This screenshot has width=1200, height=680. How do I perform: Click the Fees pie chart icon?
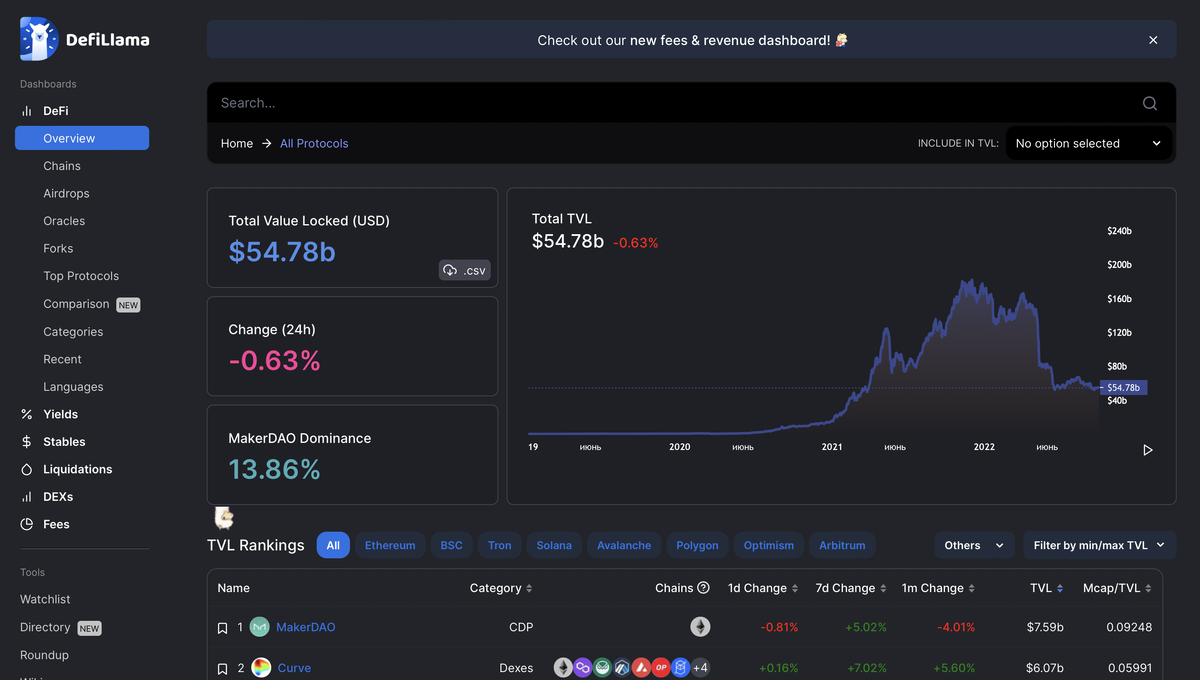[27, 524]
